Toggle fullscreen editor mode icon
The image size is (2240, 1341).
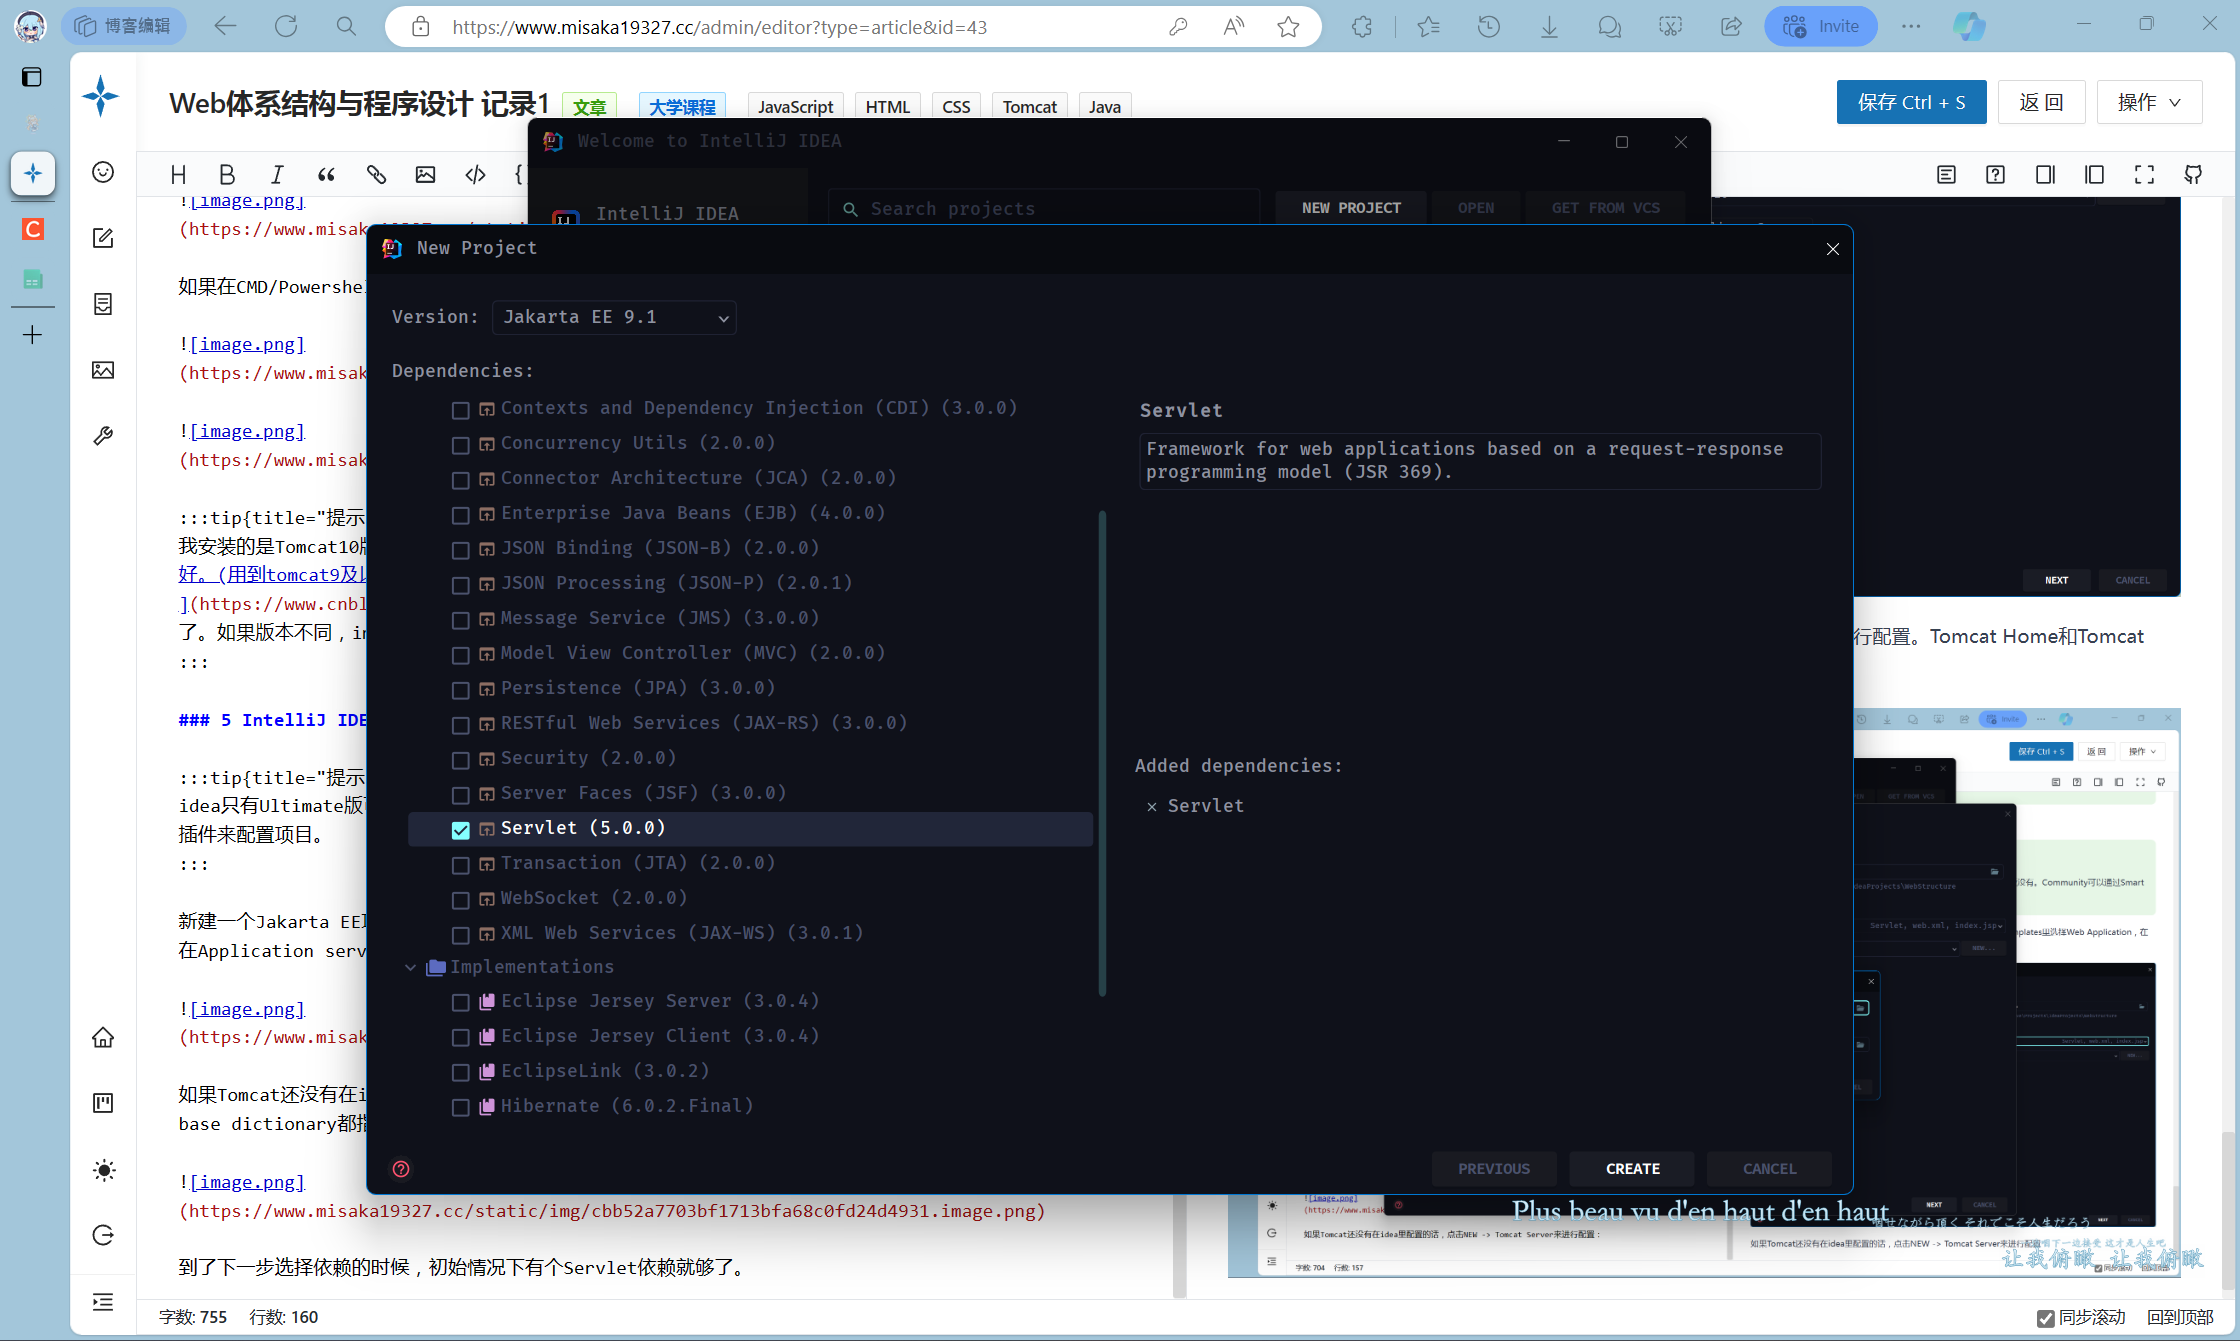[x=2144, y=175]
